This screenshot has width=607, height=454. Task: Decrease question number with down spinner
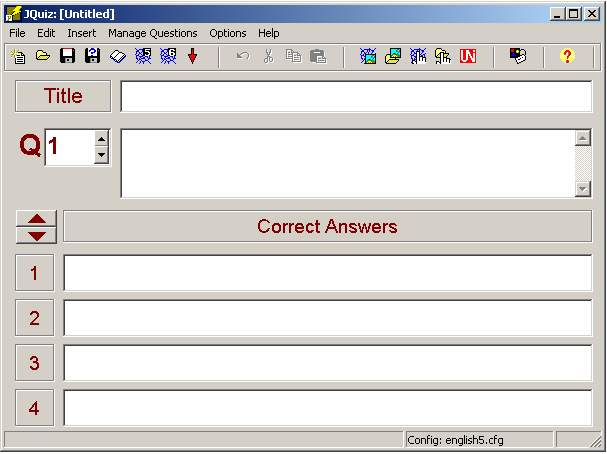(x=101, y=155)
